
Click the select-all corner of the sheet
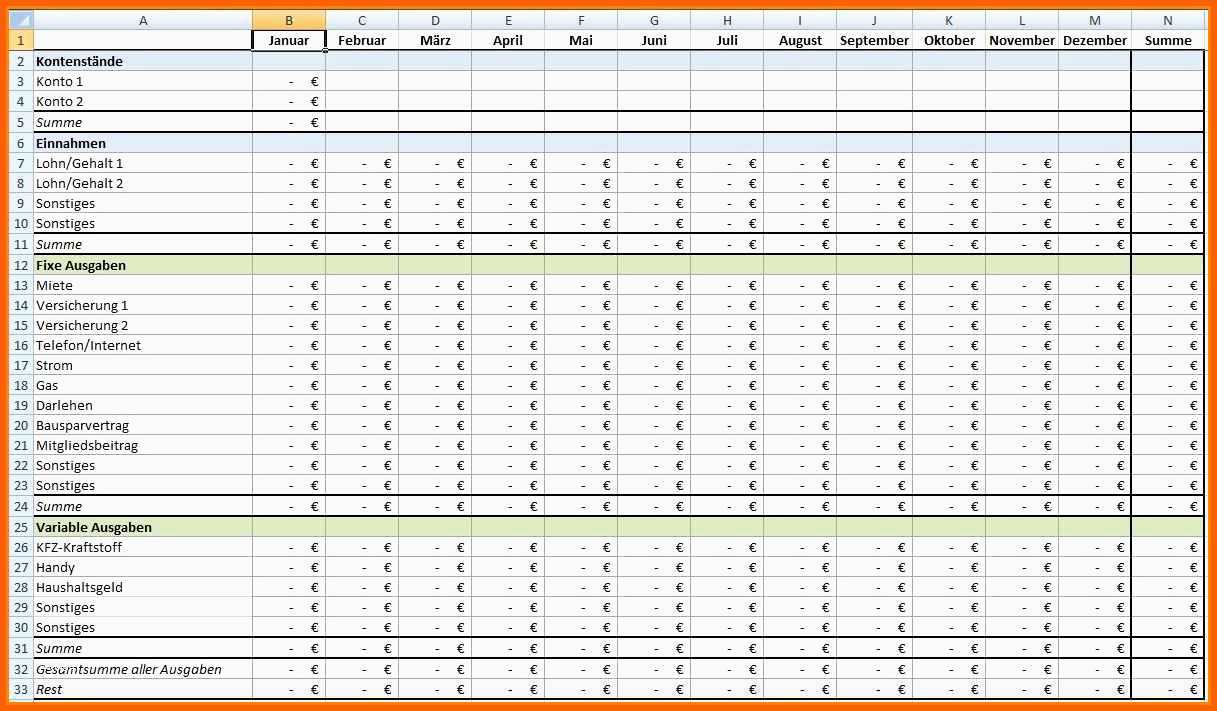click(20, 20)
